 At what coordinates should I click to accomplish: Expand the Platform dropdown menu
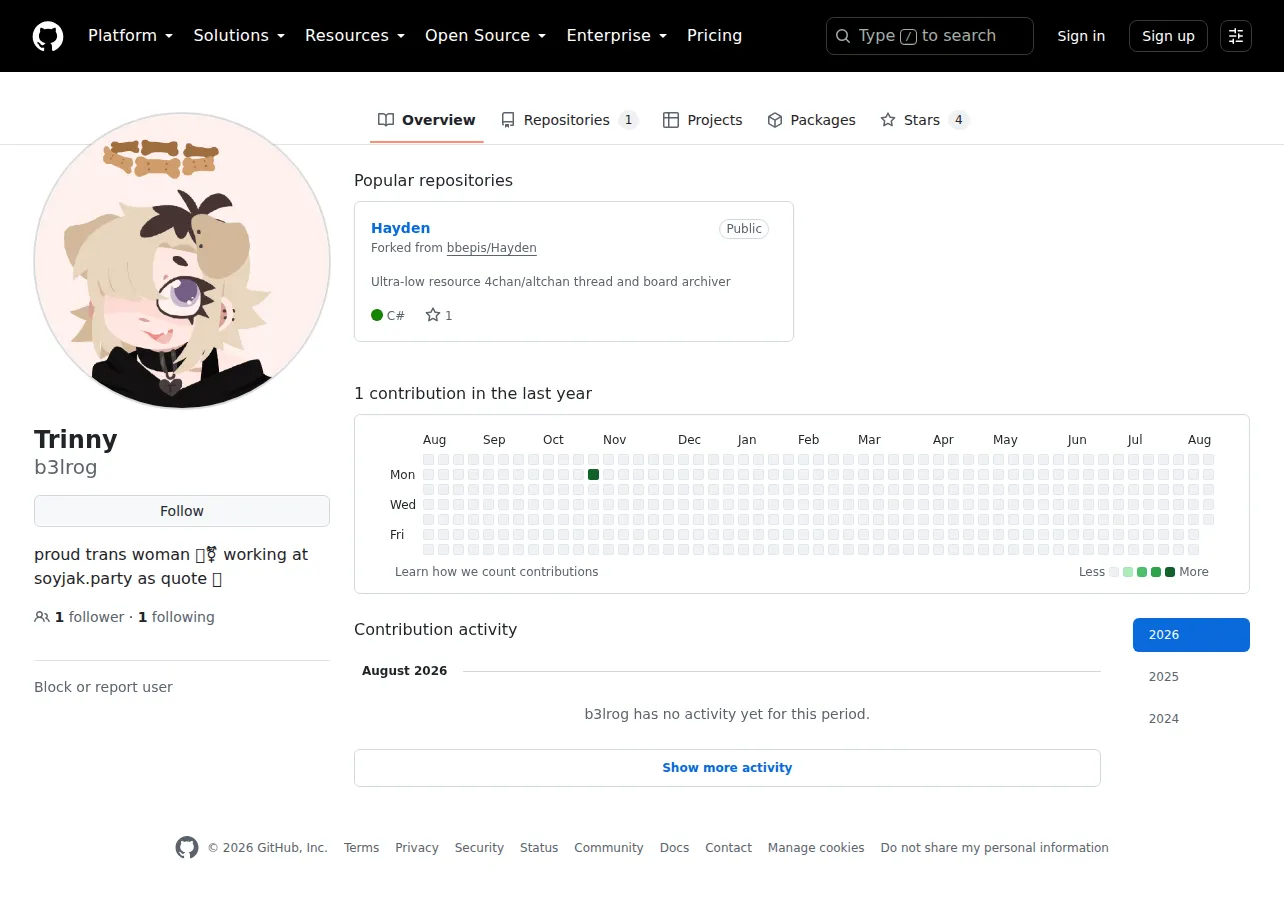coord(131,36)
